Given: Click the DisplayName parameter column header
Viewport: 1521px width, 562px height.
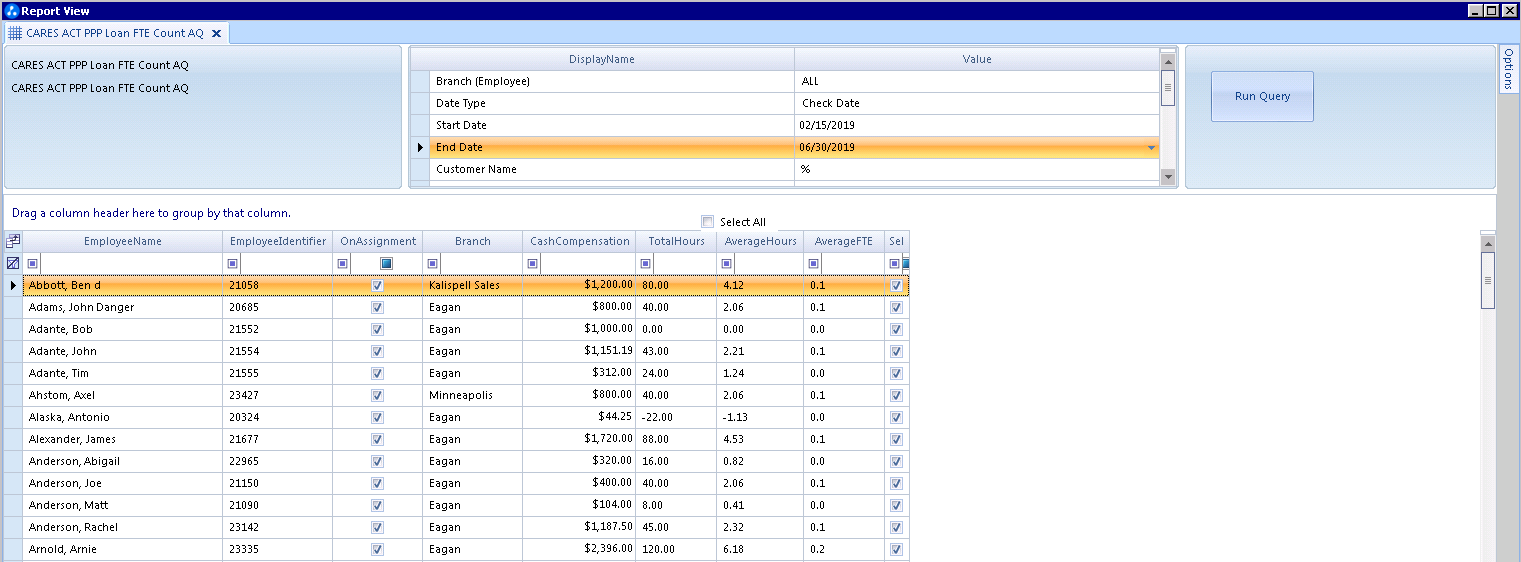Looking at the screenshot, I should point(602,59).
